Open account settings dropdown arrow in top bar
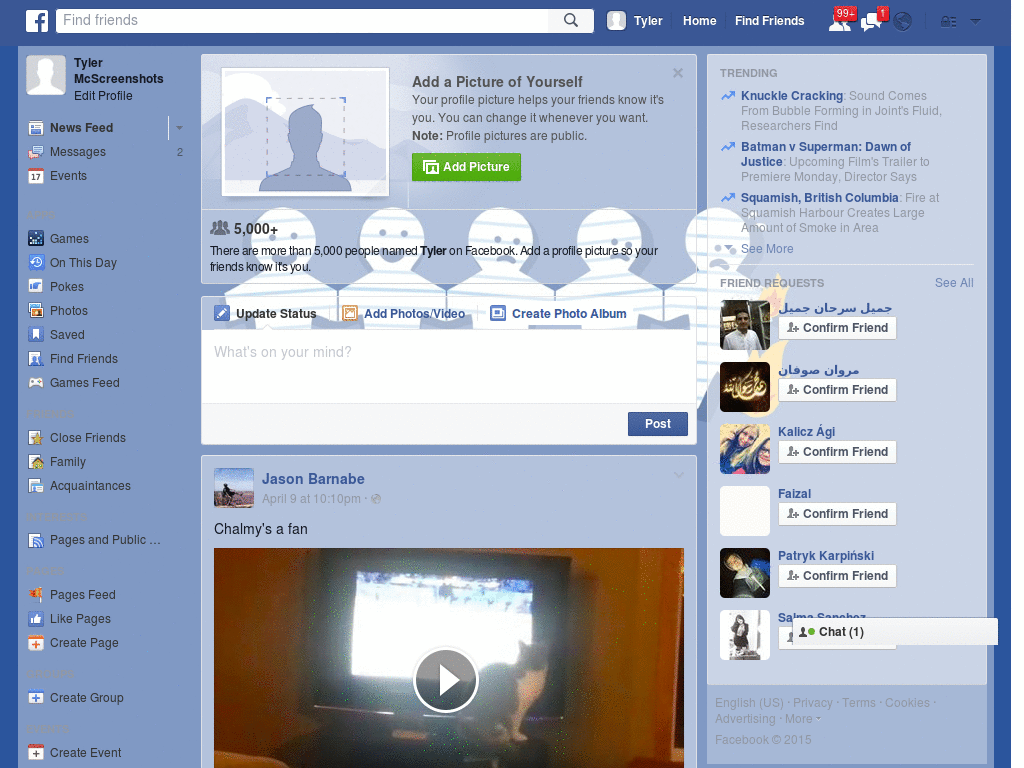Screen dimensions: 1024x768 click(x=976, y=22)
